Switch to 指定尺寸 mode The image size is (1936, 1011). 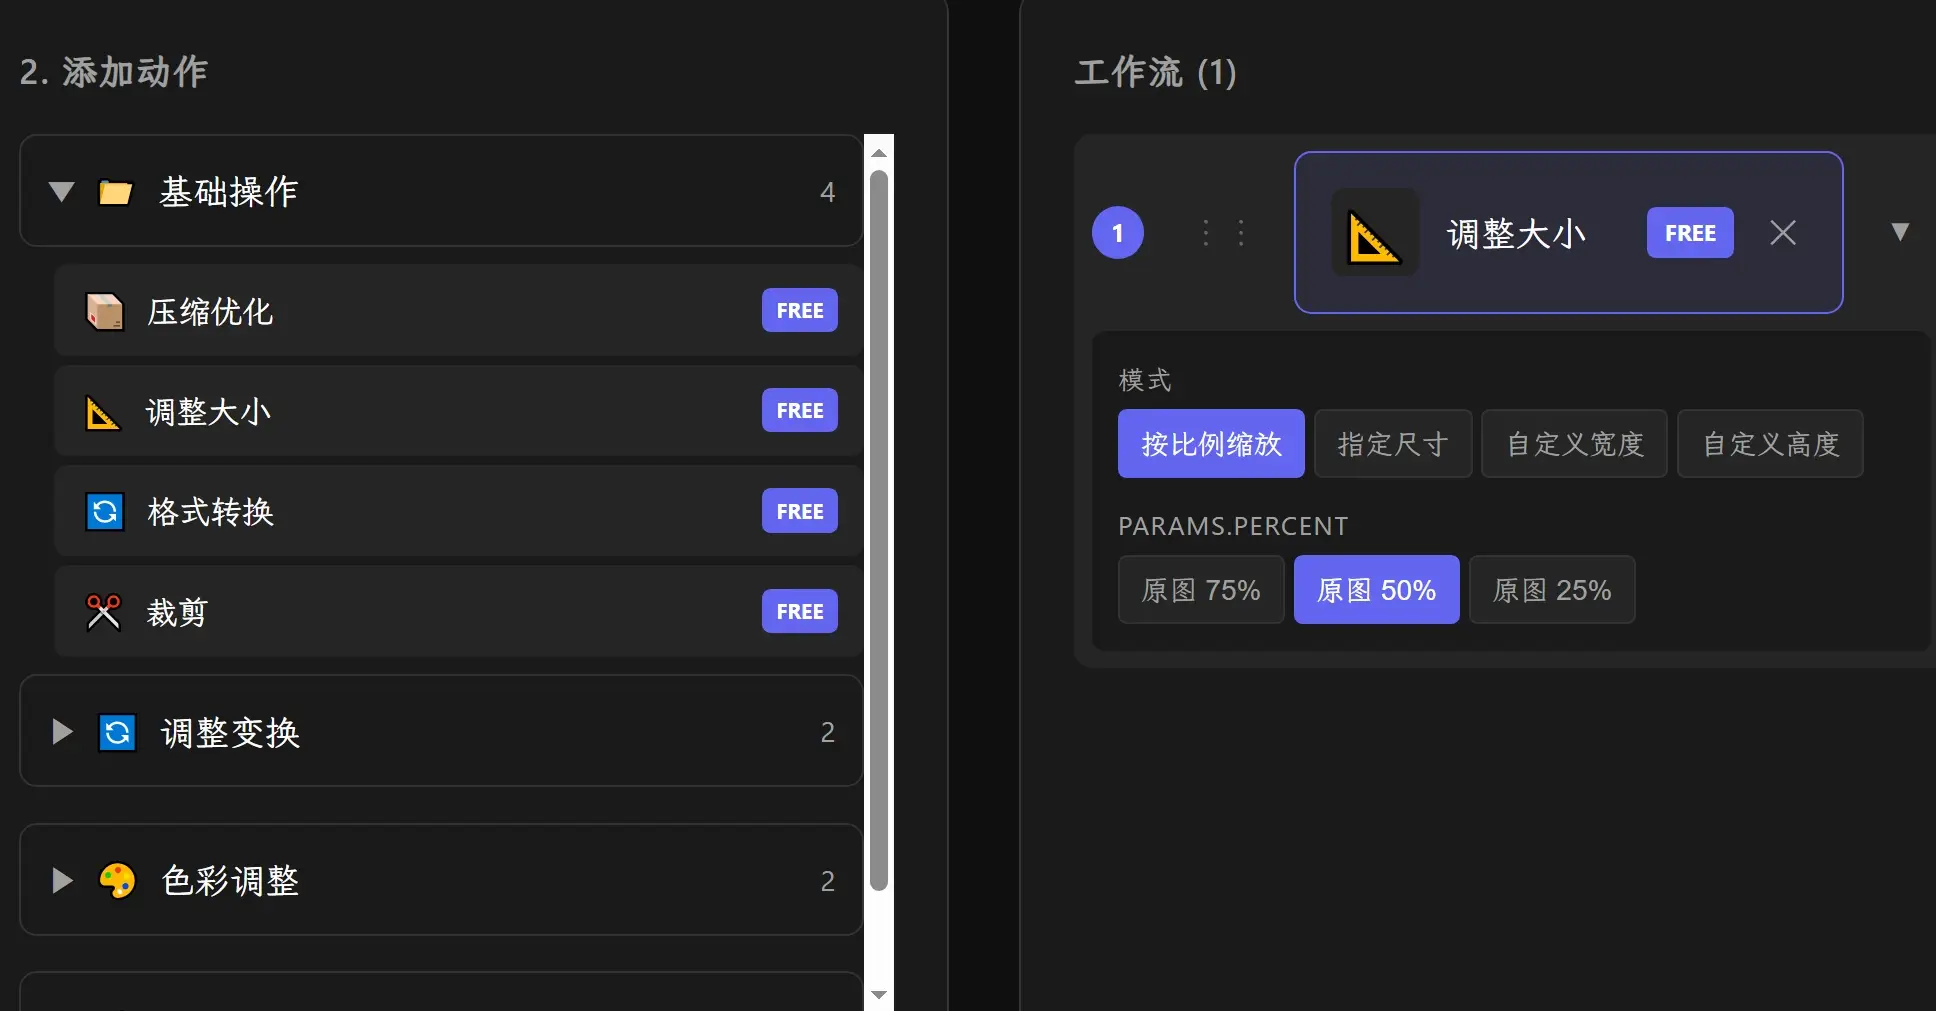(x=1392, y=443)
